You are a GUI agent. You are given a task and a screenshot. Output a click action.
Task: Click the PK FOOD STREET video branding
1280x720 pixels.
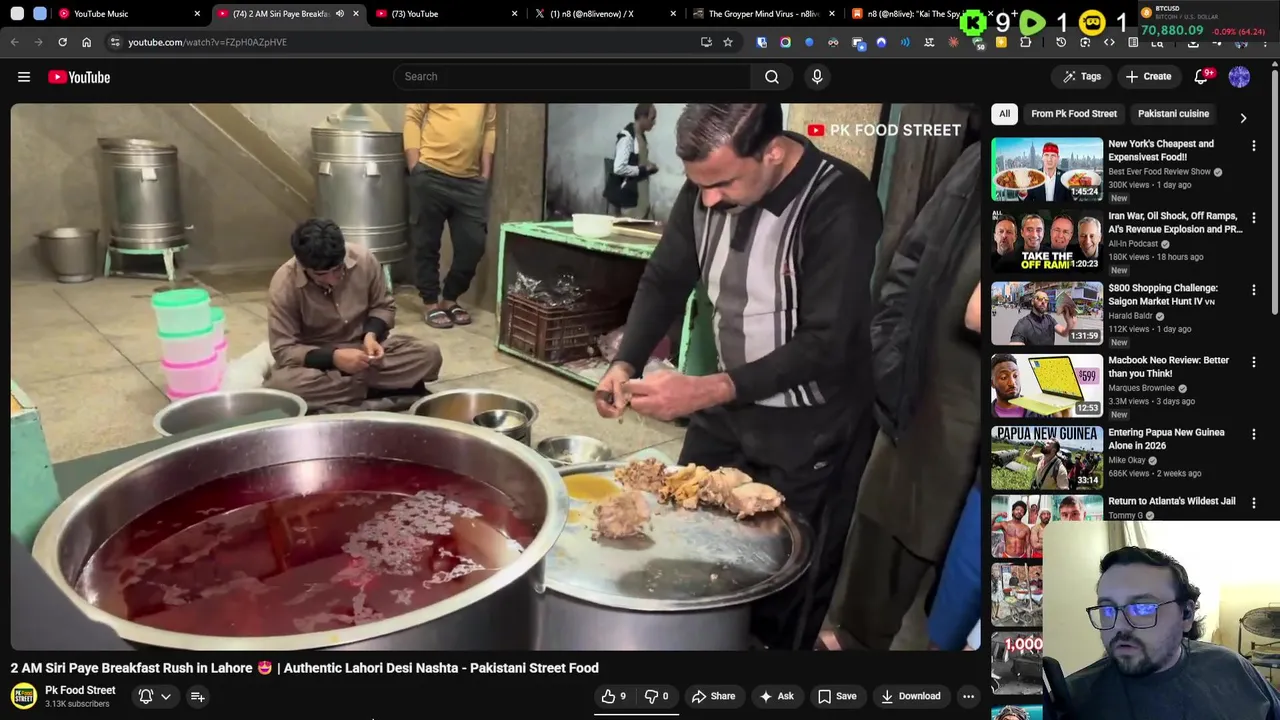coord(884,130)
